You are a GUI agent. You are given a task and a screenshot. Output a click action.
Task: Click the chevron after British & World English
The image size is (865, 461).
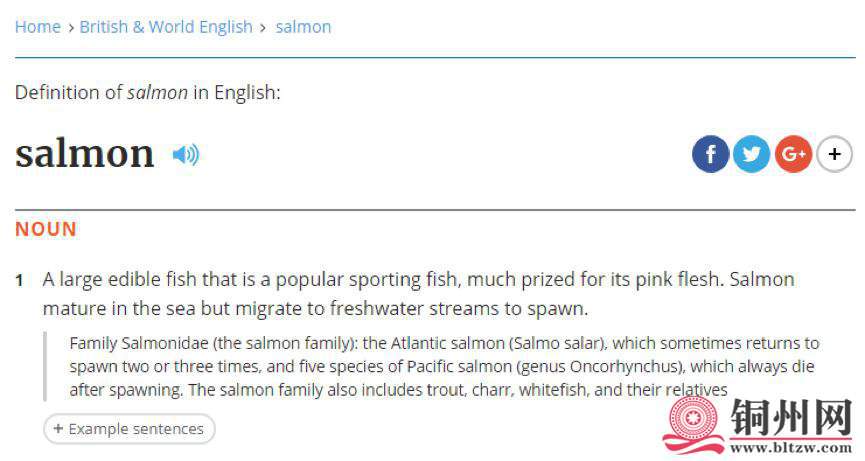263,28
